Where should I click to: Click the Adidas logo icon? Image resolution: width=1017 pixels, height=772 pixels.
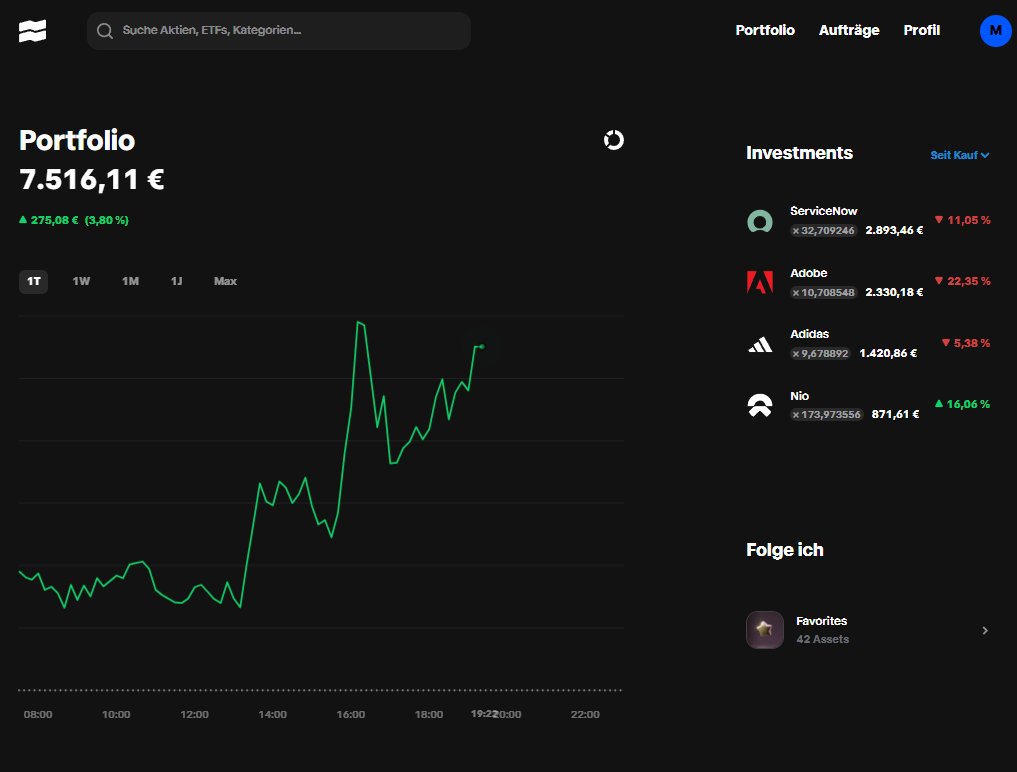click(760, 344)
